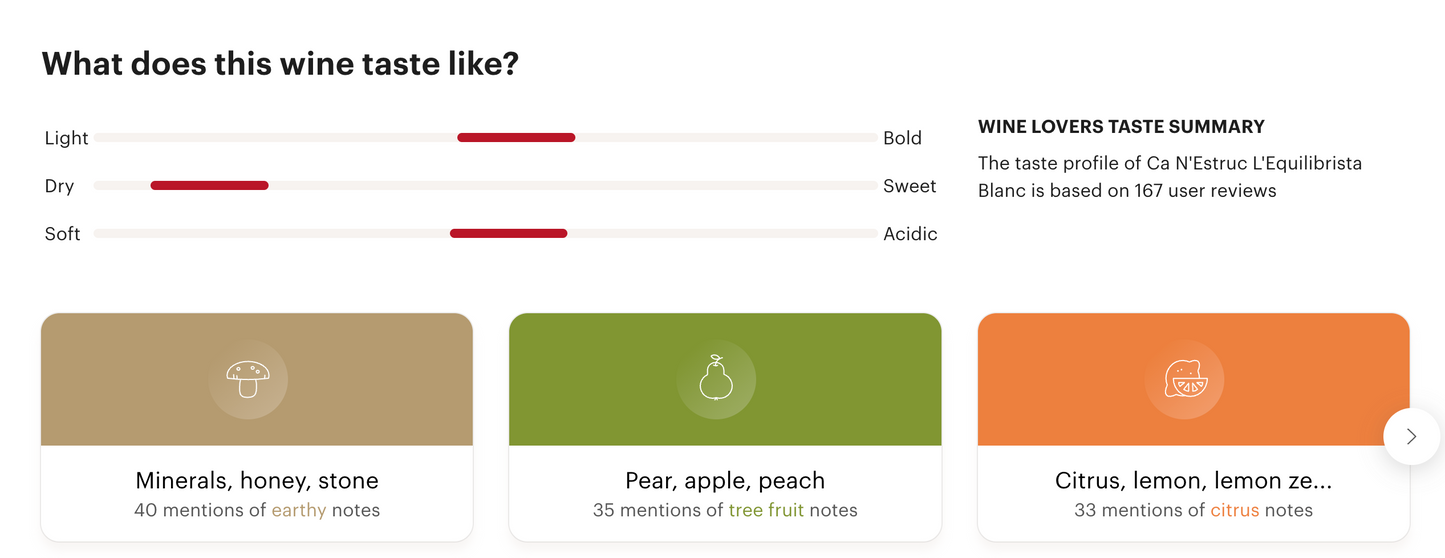Click the 'Bold' label
Image resolution: width=1445 pixels, height=558 pixels.
(x=902, y=138)
